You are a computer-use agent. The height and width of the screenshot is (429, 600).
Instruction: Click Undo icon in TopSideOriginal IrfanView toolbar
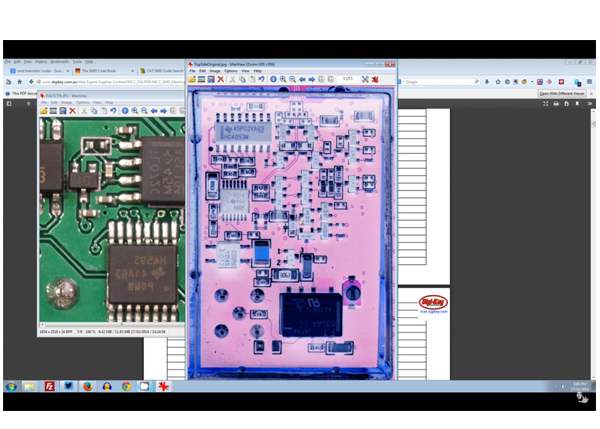coord(261,79)
